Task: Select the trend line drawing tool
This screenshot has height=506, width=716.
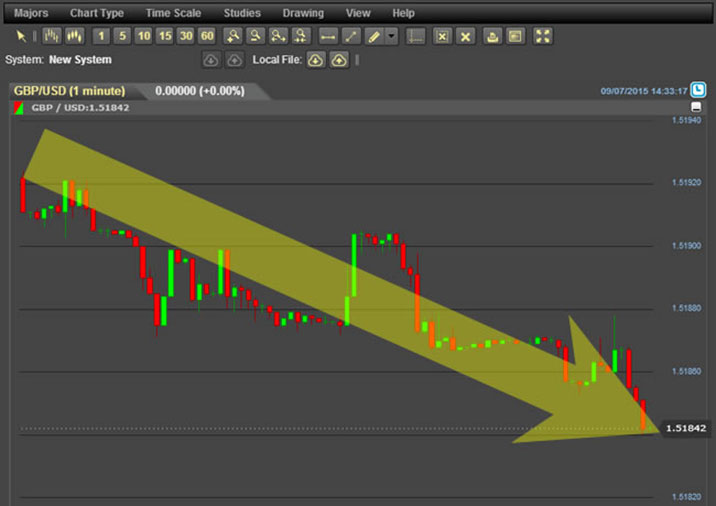Action: pyautogui.click(x=351, y=36)
